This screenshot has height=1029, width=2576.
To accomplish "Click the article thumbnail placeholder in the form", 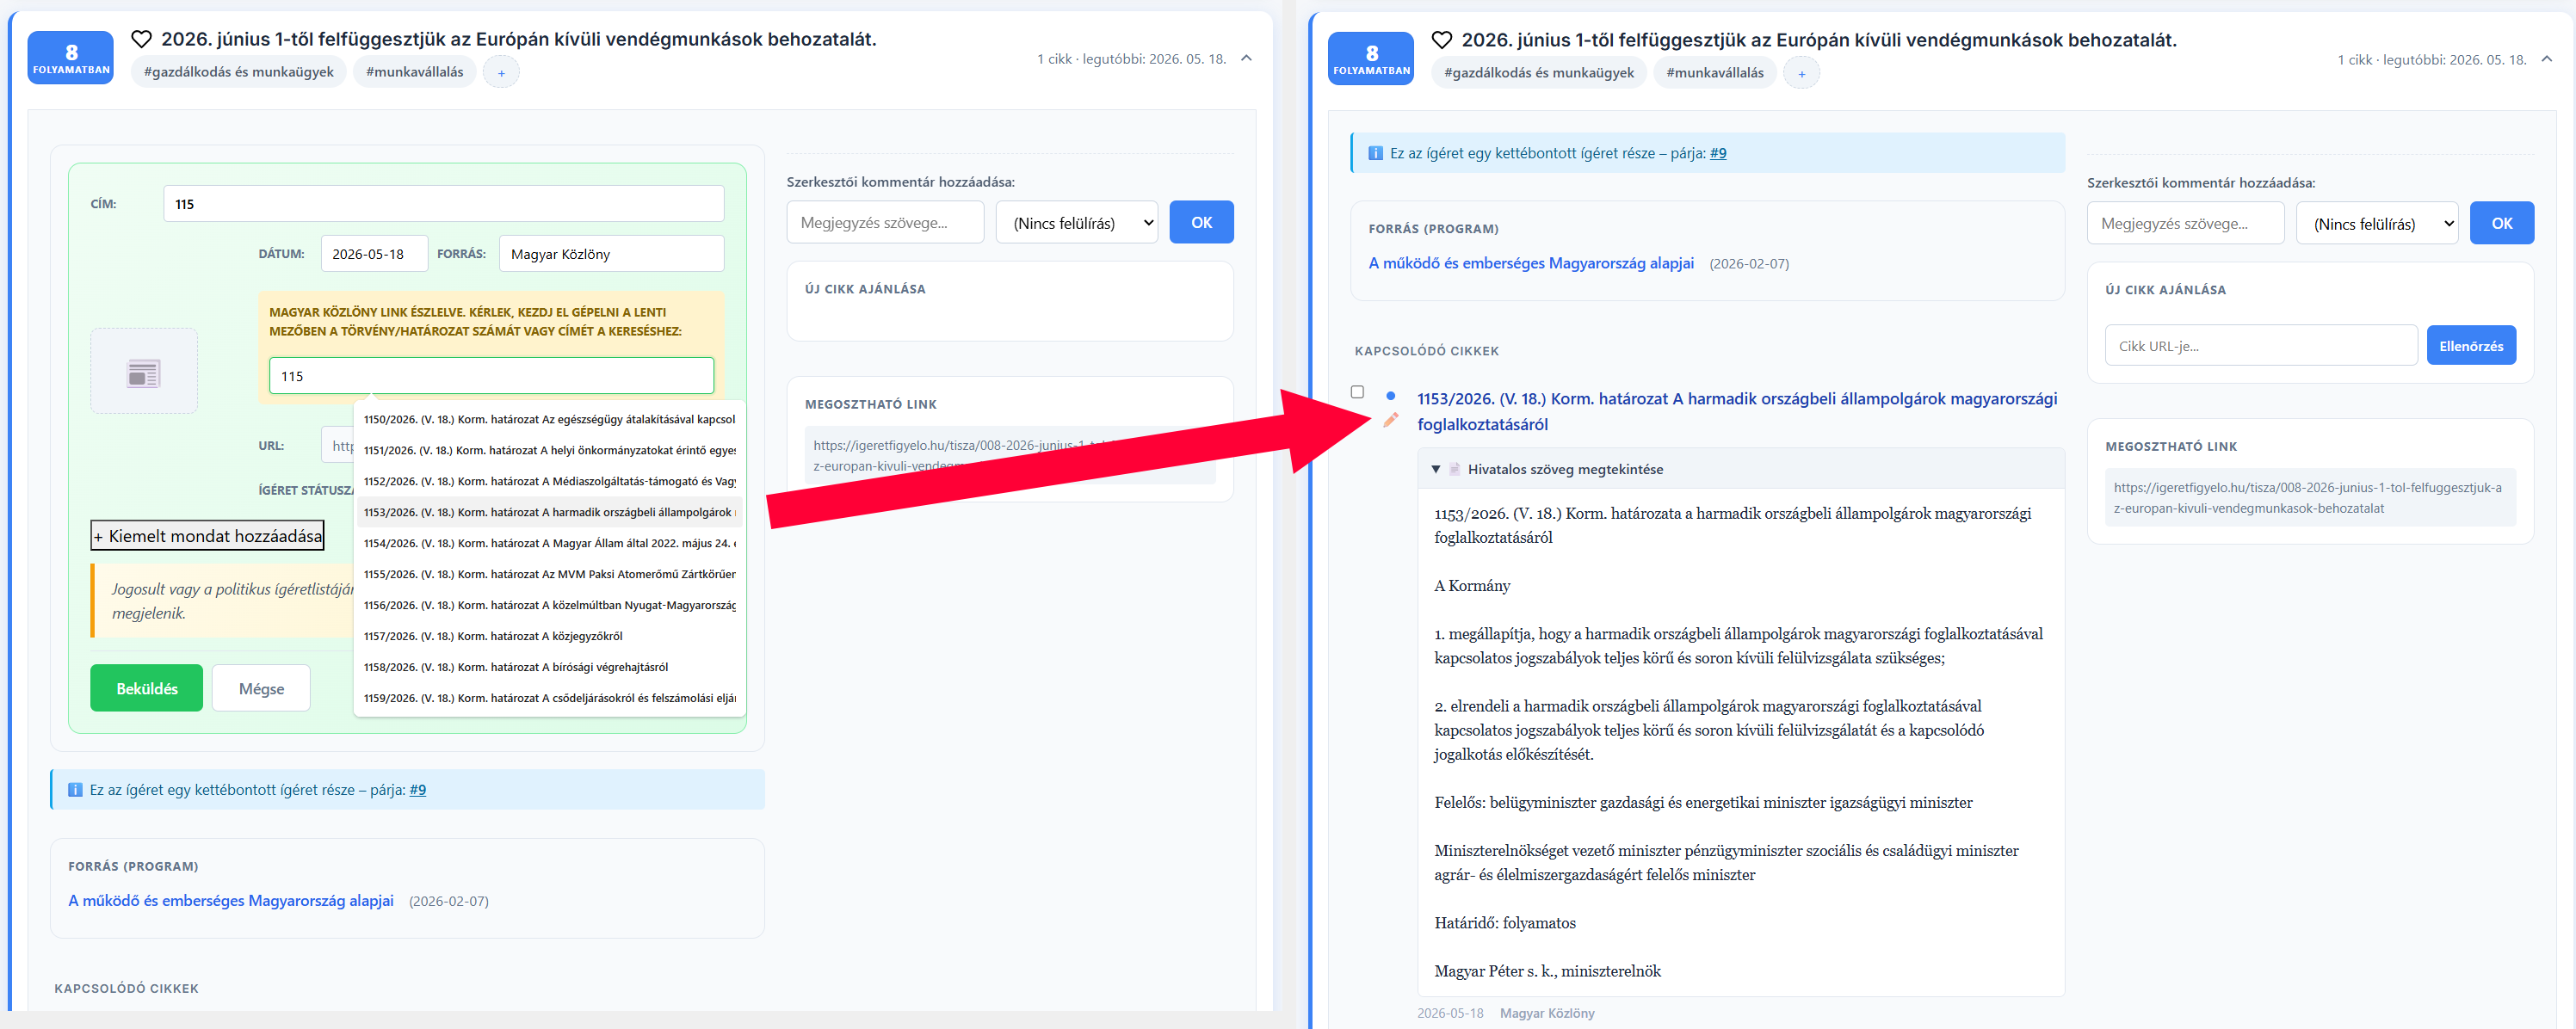I will coord(144,371).
